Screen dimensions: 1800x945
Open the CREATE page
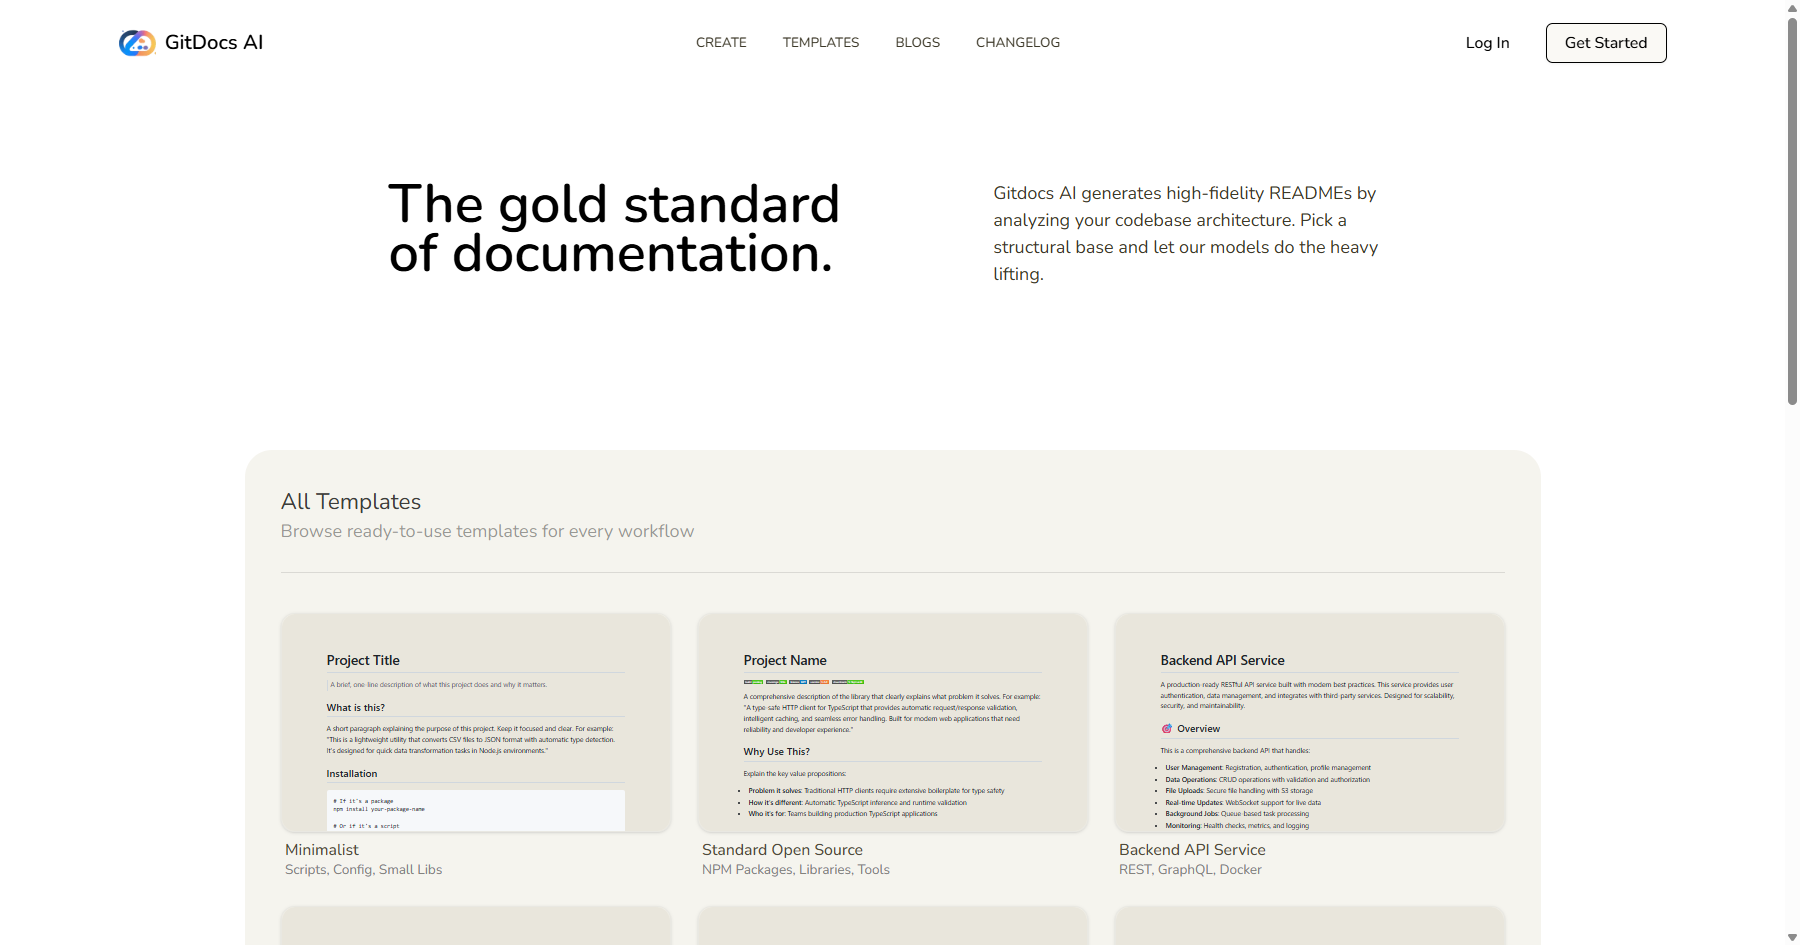[x=721, y=42]
